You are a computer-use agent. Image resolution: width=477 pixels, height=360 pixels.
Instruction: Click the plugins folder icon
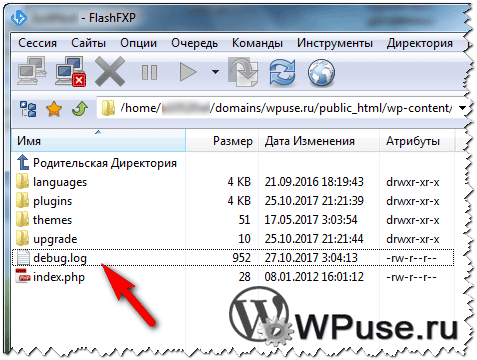22,200
